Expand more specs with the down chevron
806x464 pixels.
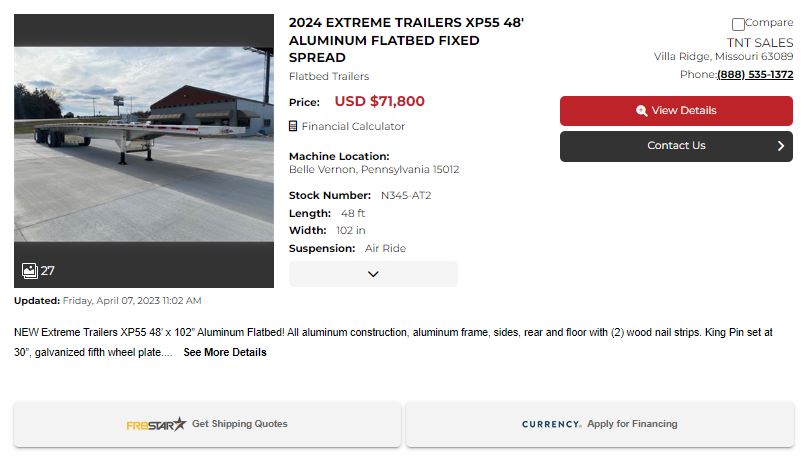point(373,274)
